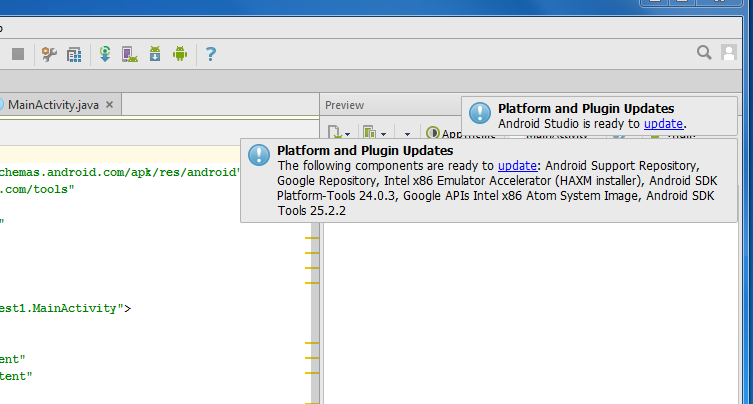This screenshot has height=404, width=753.
Task: Click the user account icon
Action: [x=729, y=52]
